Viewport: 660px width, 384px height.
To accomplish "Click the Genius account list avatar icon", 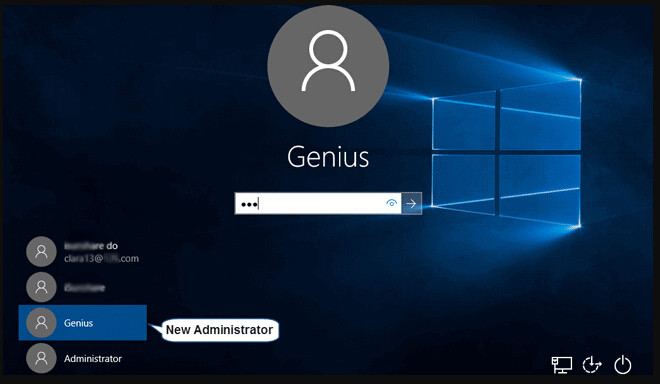I will click(41, 323).
